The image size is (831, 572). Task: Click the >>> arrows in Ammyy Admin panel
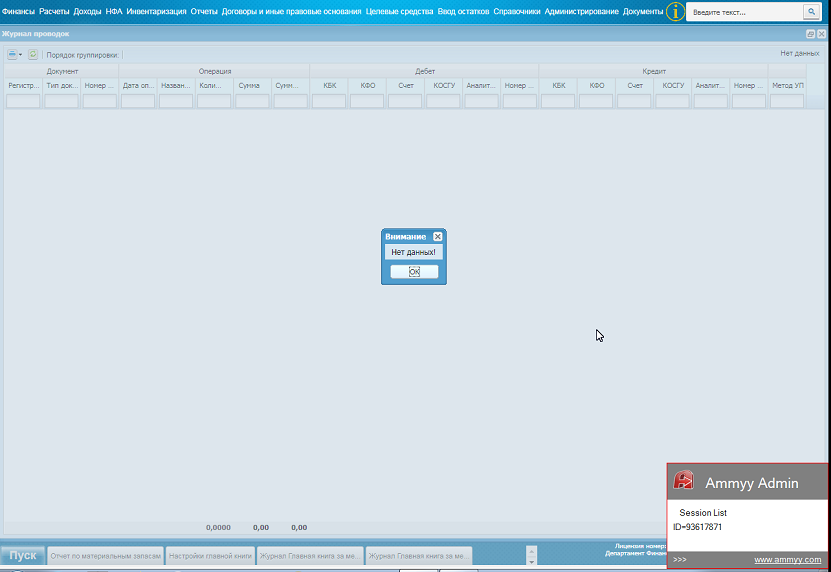tap(679, 559)
